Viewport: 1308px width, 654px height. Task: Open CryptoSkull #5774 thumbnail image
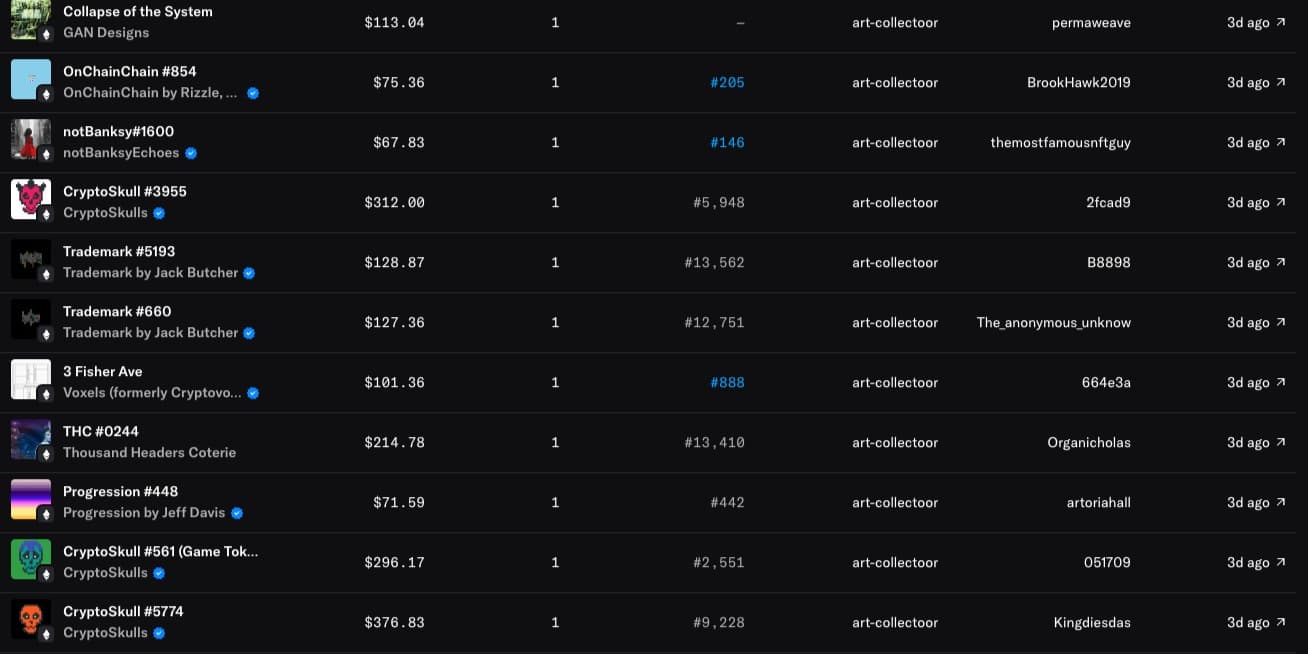click(31, 620)
